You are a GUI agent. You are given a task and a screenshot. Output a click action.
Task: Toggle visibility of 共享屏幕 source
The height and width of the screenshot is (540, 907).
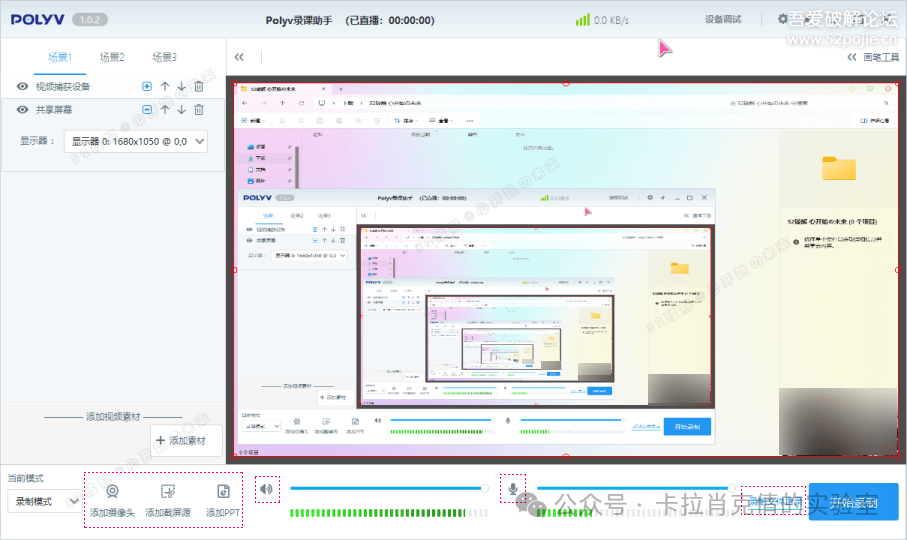(23, 110)
